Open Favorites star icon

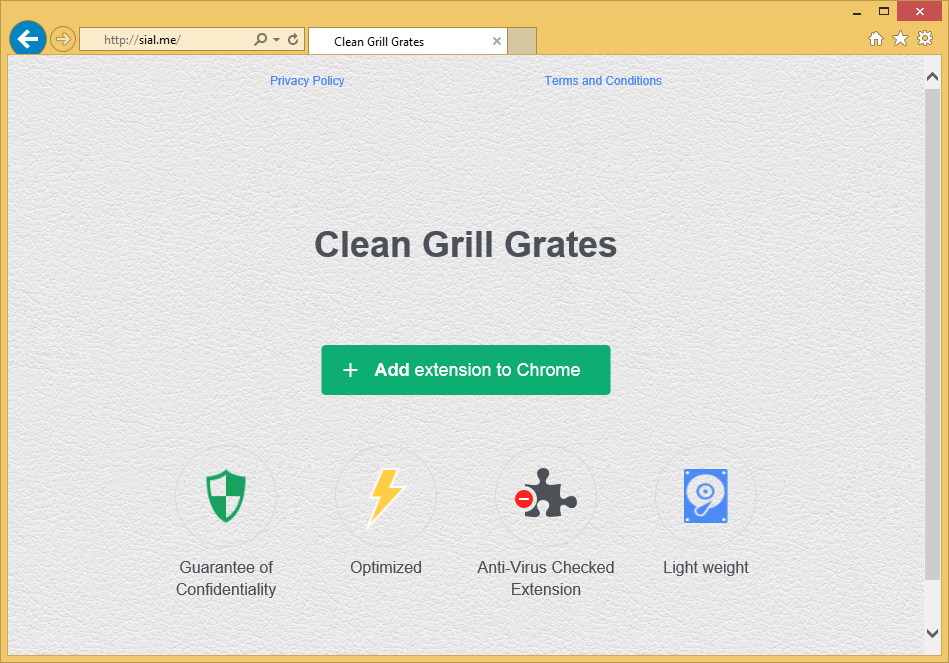pyautogui.click(x=901, y=39)
